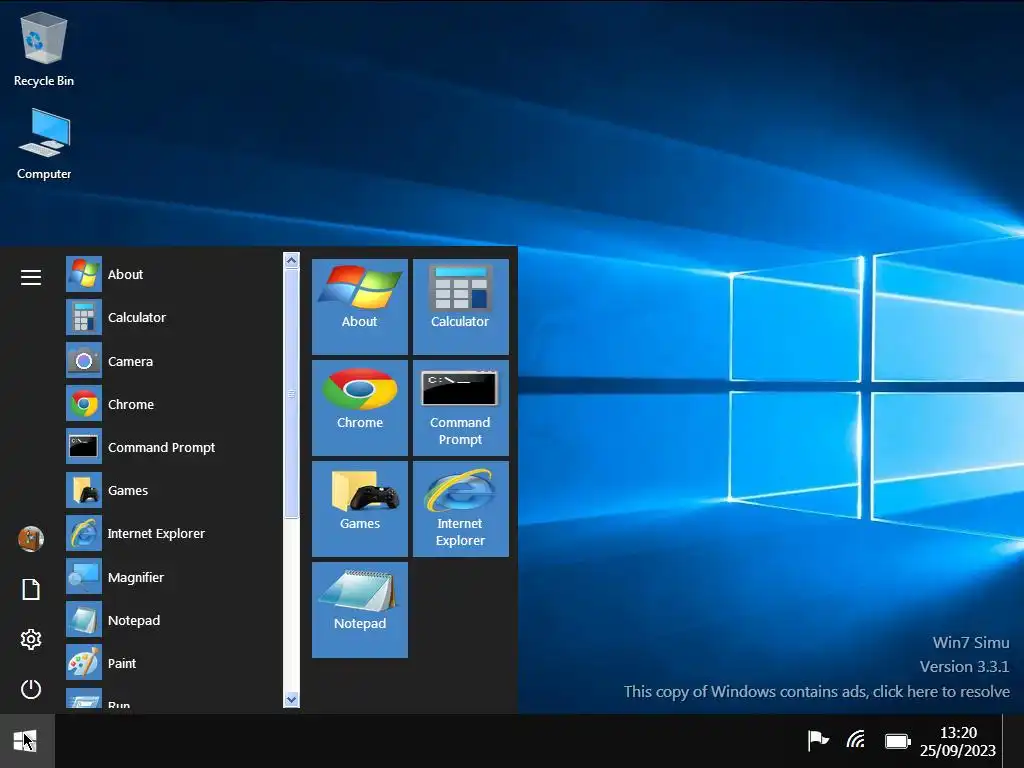Open the Magnifier list icon

click(x=84, y=577)
